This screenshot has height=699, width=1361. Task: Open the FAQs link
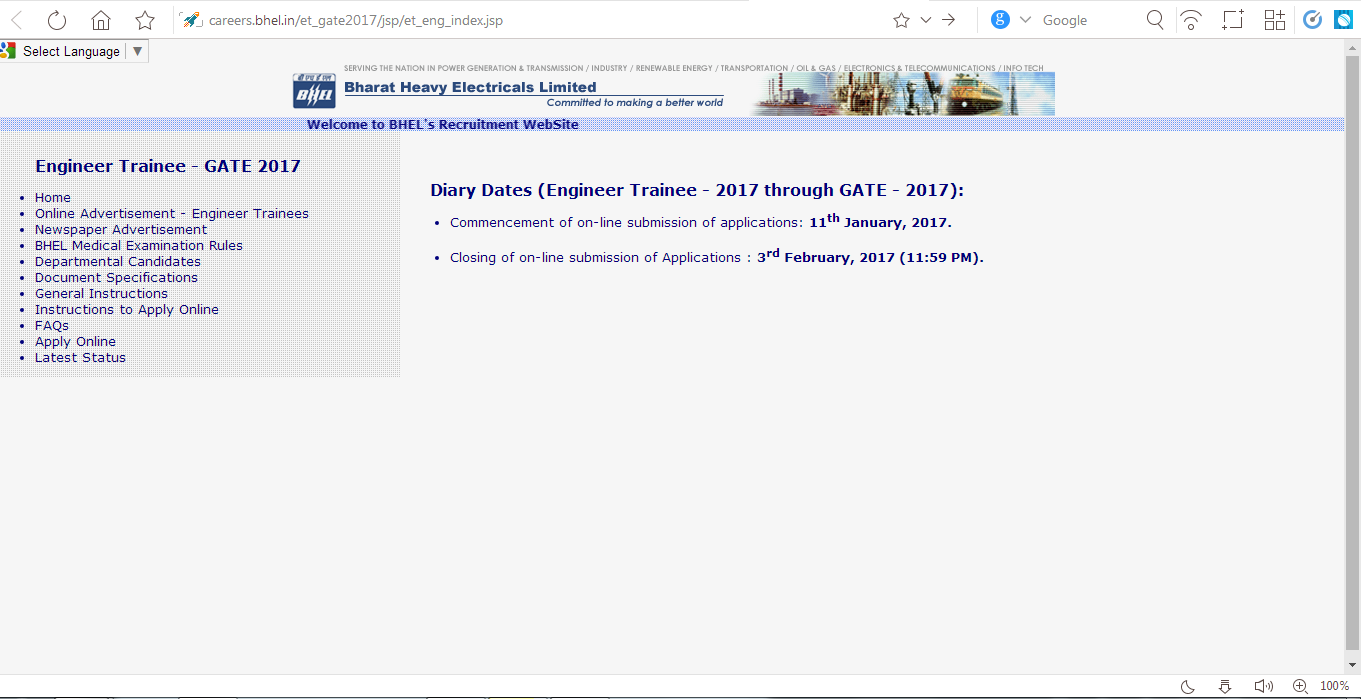point(52,326)
